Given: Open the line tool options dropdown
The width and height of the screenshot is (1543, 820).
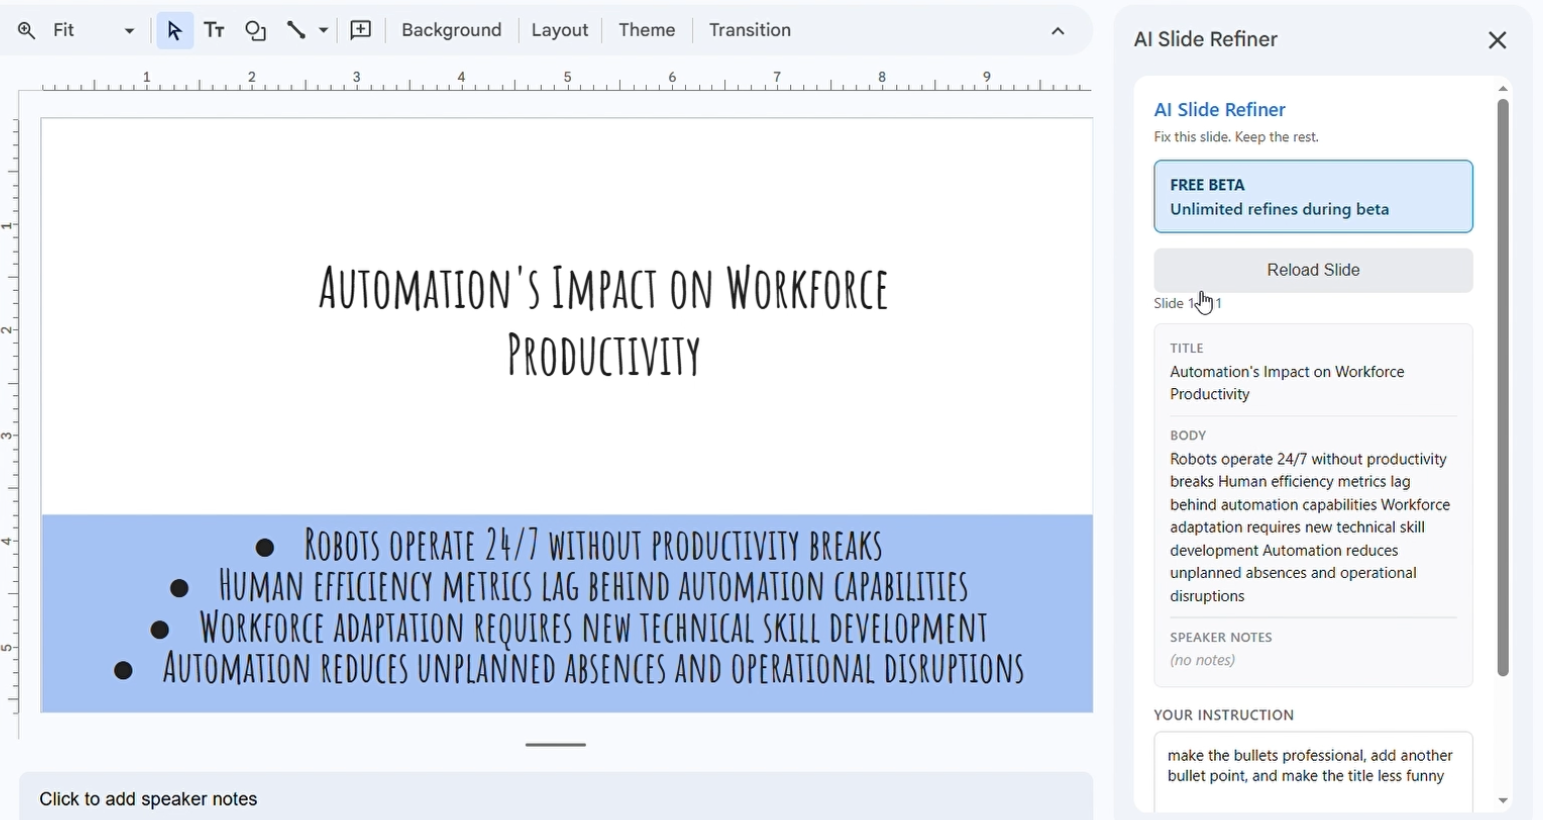Looking at the screenshot, I should (323, 30).
